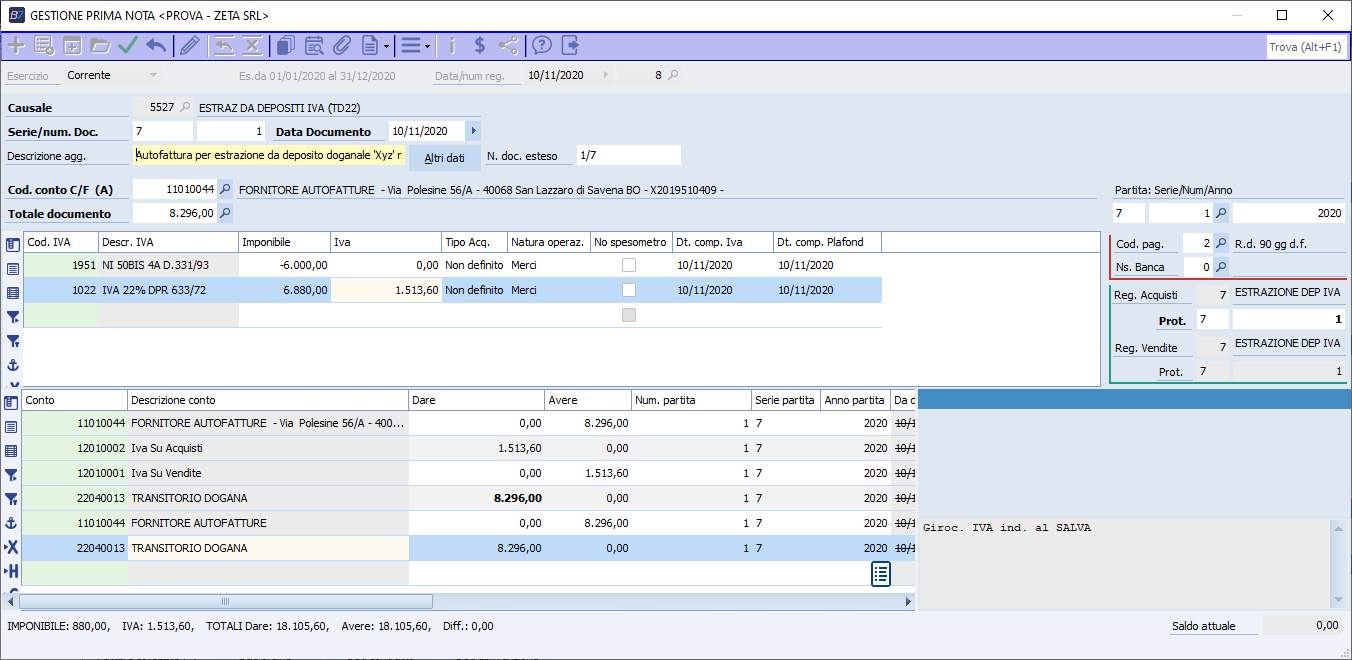Click the share toolbar icon
The height and width of the screenshot is (660, 1352).
508,45
